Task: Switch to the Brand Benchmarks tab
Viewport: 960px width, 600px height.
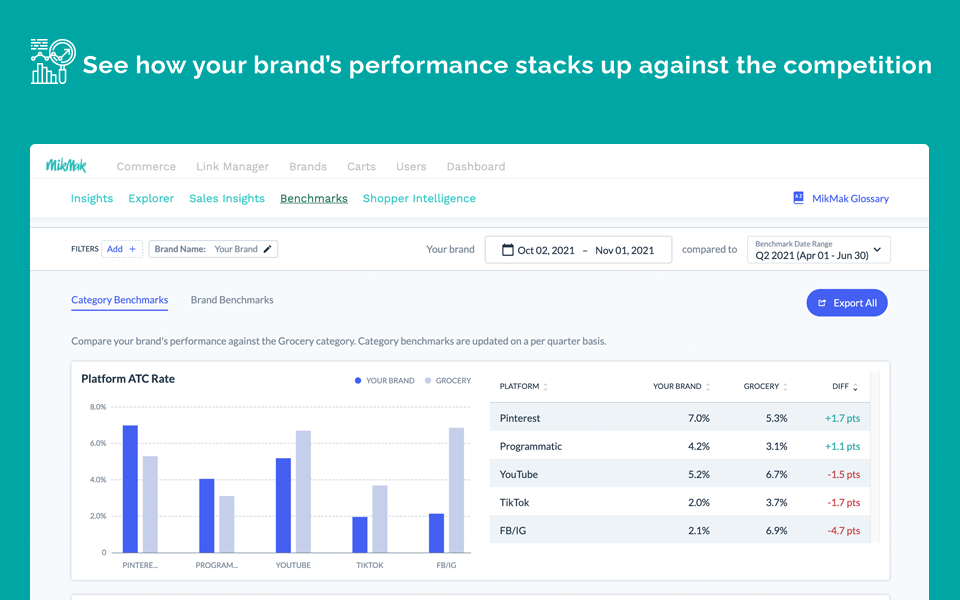Action: [231, 299]
